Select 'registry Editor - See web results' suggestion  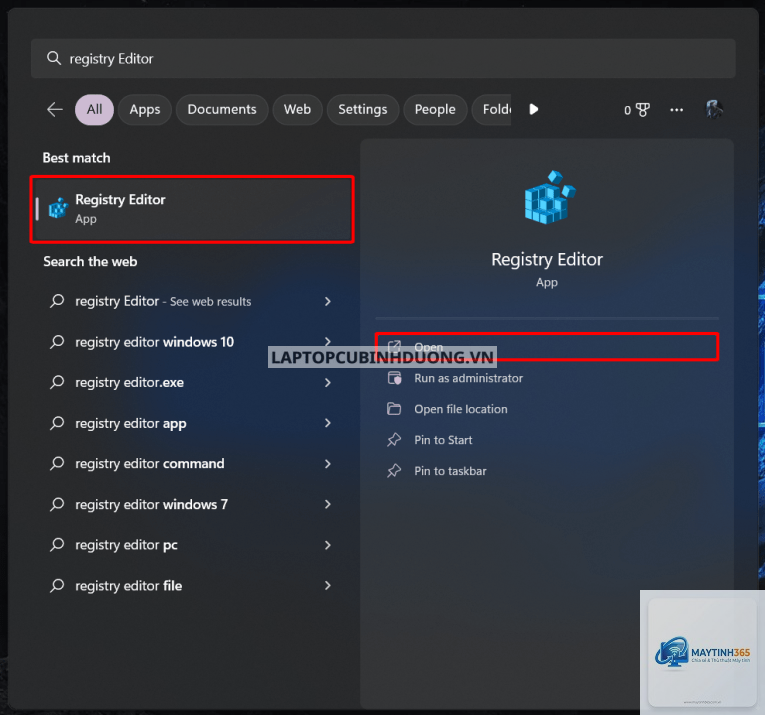pyautogui.click(x=192, y=301)
